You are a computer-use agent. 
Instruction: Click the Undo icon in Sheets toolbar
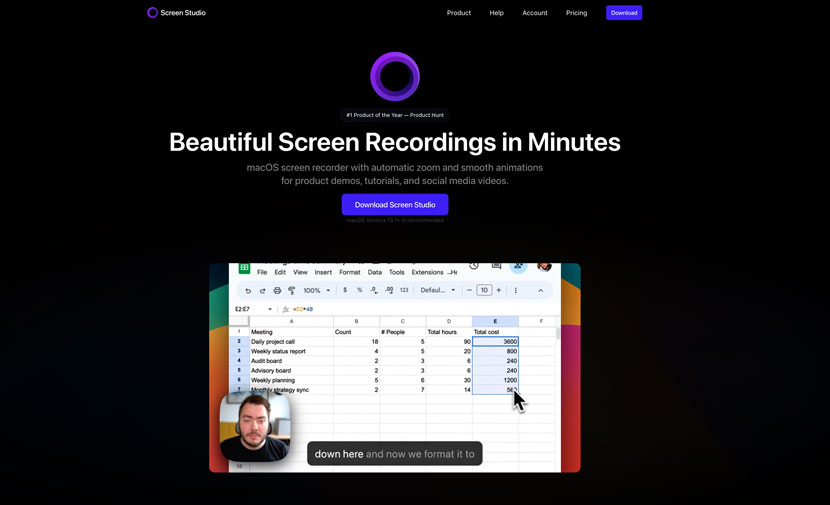coord(248,291)
